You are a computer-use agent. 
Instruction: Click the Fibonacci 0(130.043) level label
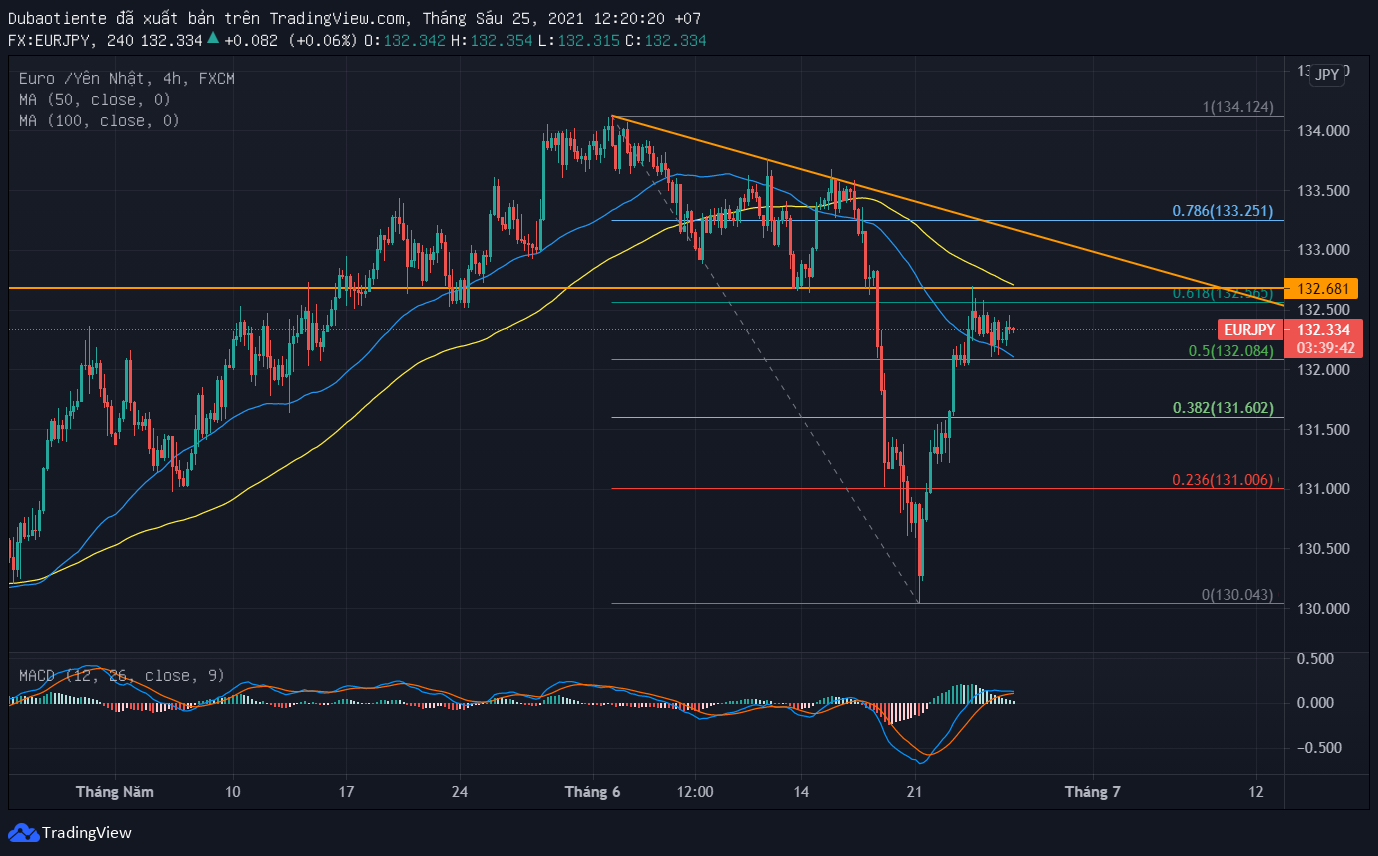[x=1237, y=595]
